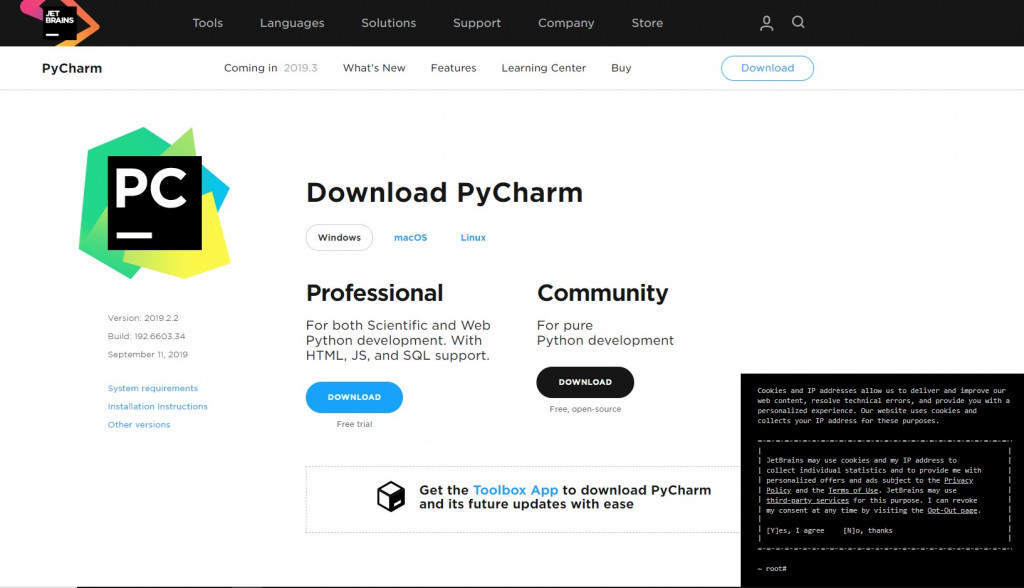1024x588 pixels.
Task: Open the Learning Center link
Action: [543, 68]
